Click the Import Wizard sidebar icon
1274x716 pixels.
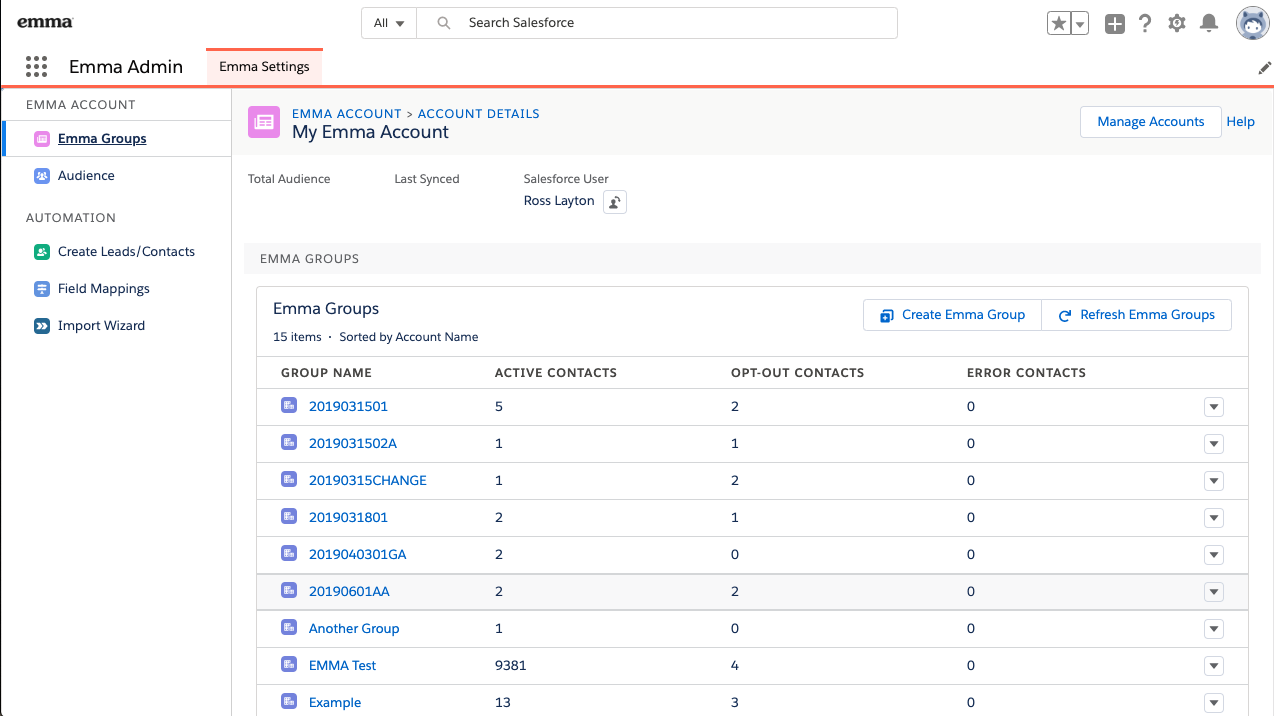point(42,326)
